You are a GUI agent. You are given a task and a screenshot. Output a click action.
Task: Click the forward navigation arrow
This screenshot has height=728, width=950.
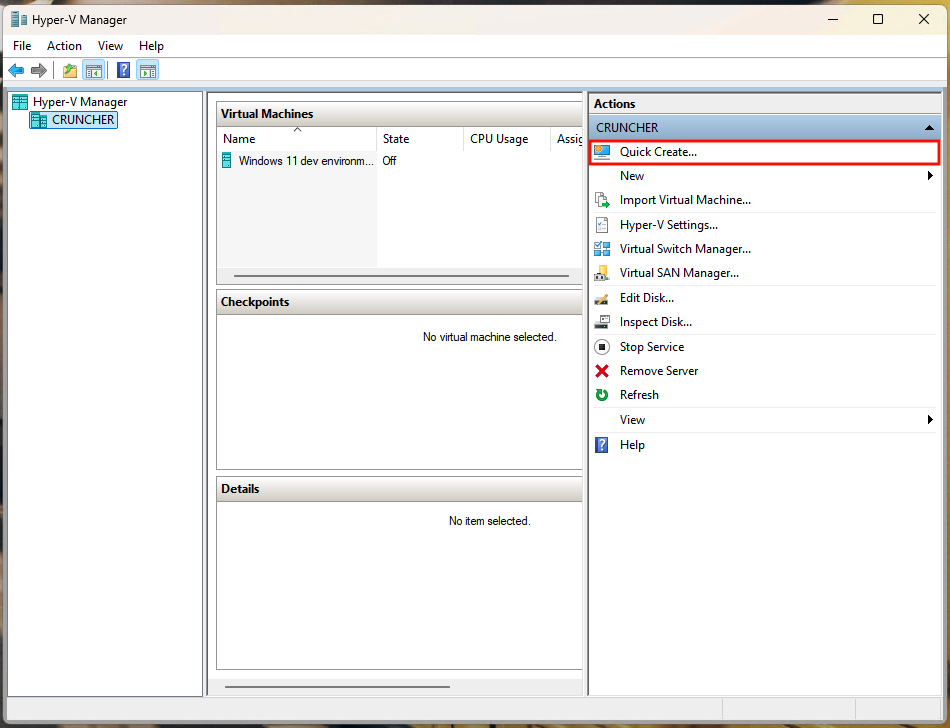tap(38, 70)
